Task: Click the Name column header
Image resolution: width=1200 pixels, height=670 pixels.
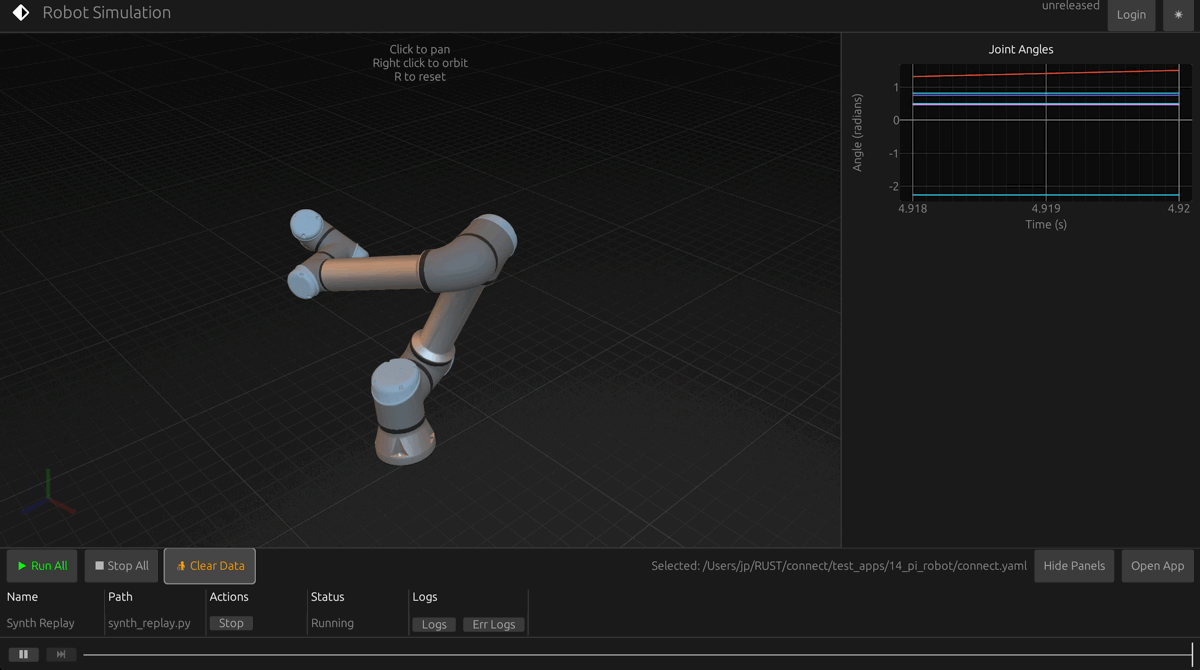Action: (22, 597)
